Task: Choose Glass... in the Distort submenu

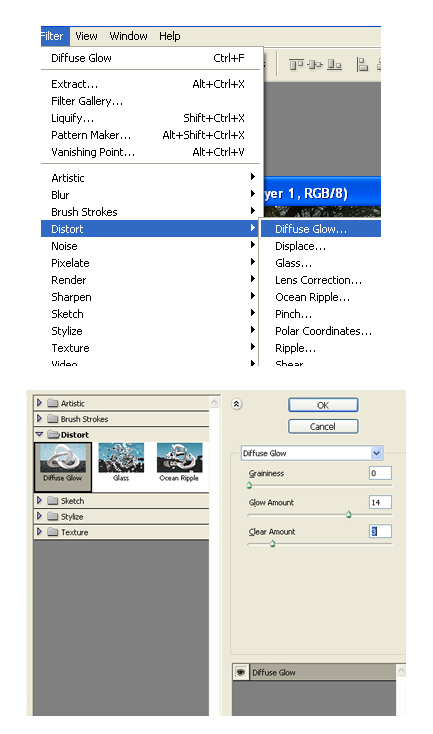Action: [321, 263]
